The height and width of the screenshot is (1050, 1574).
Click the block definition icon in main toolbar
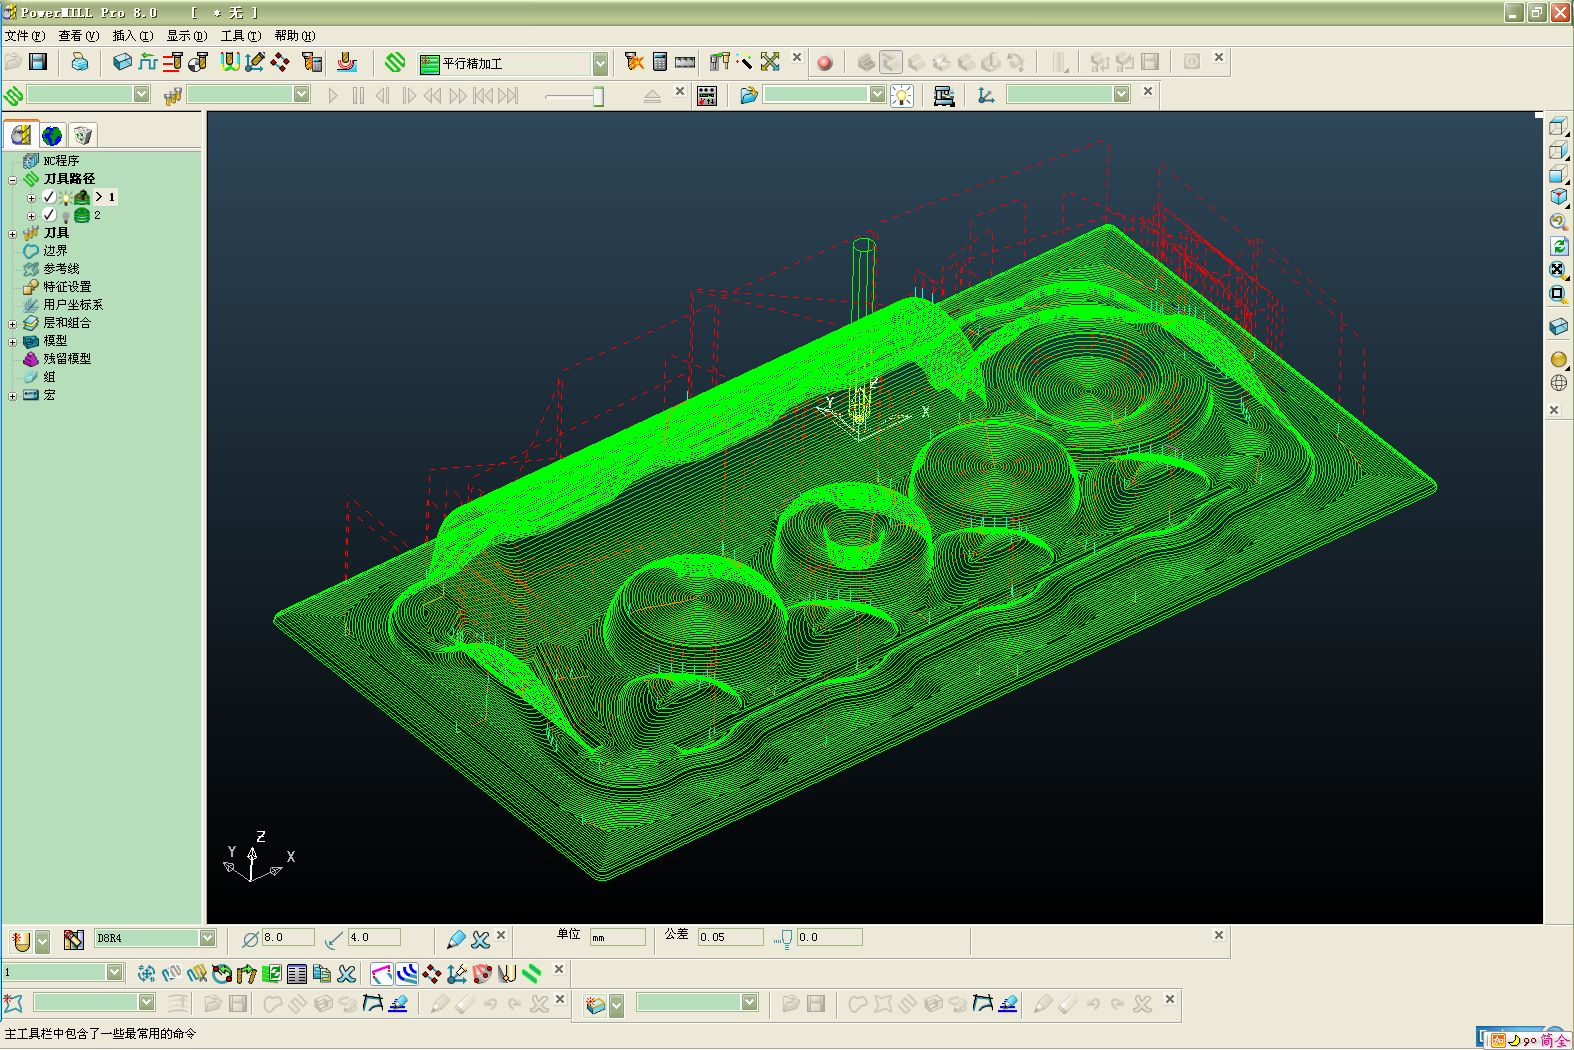122,62
